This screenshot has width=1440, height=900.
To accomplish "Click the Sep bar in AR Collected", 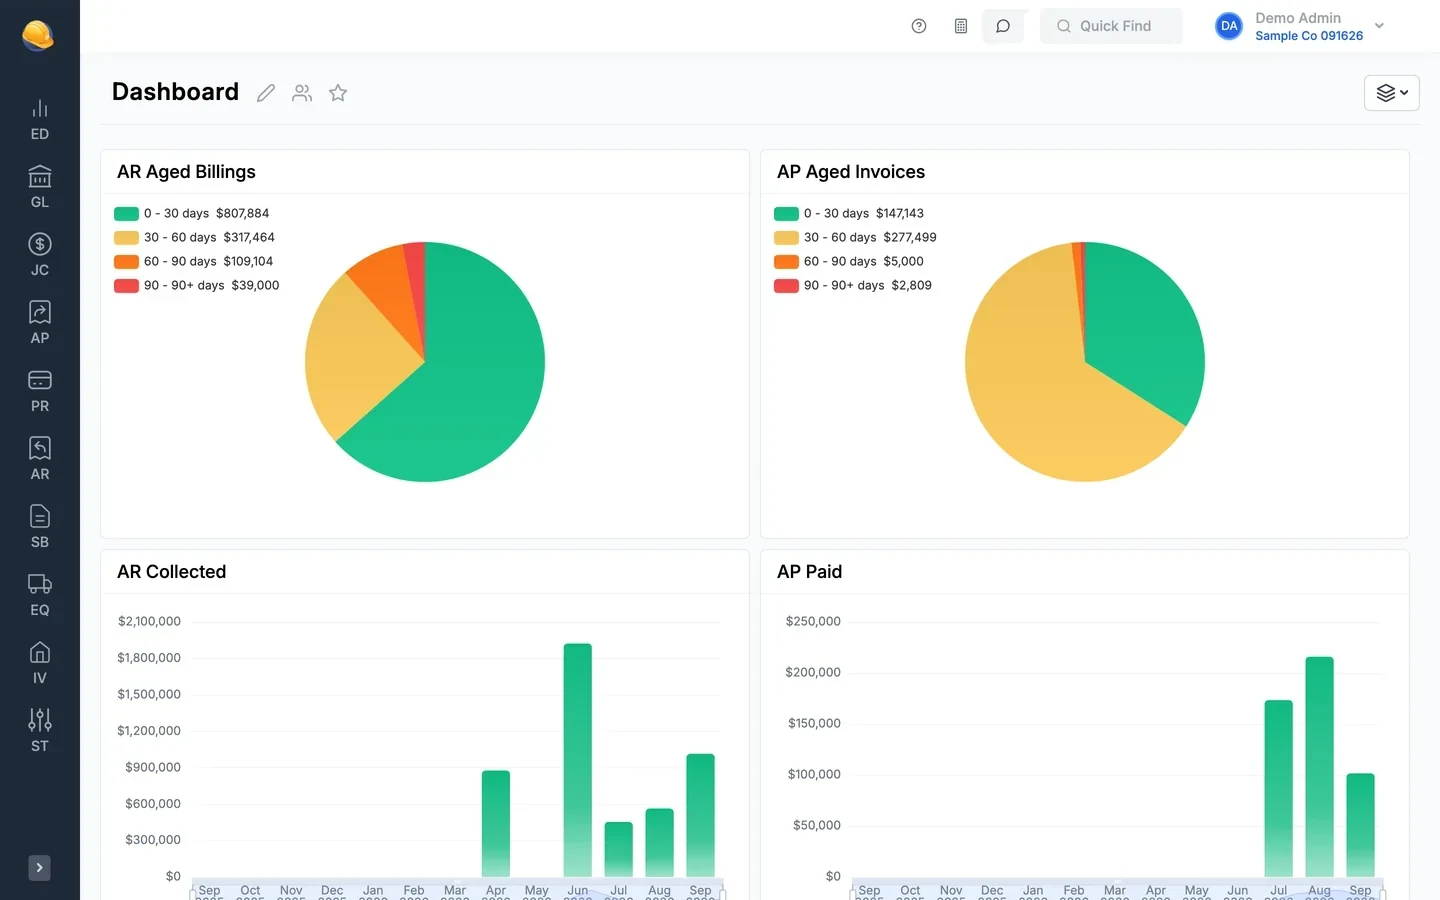I will click(x=701, y=815).
